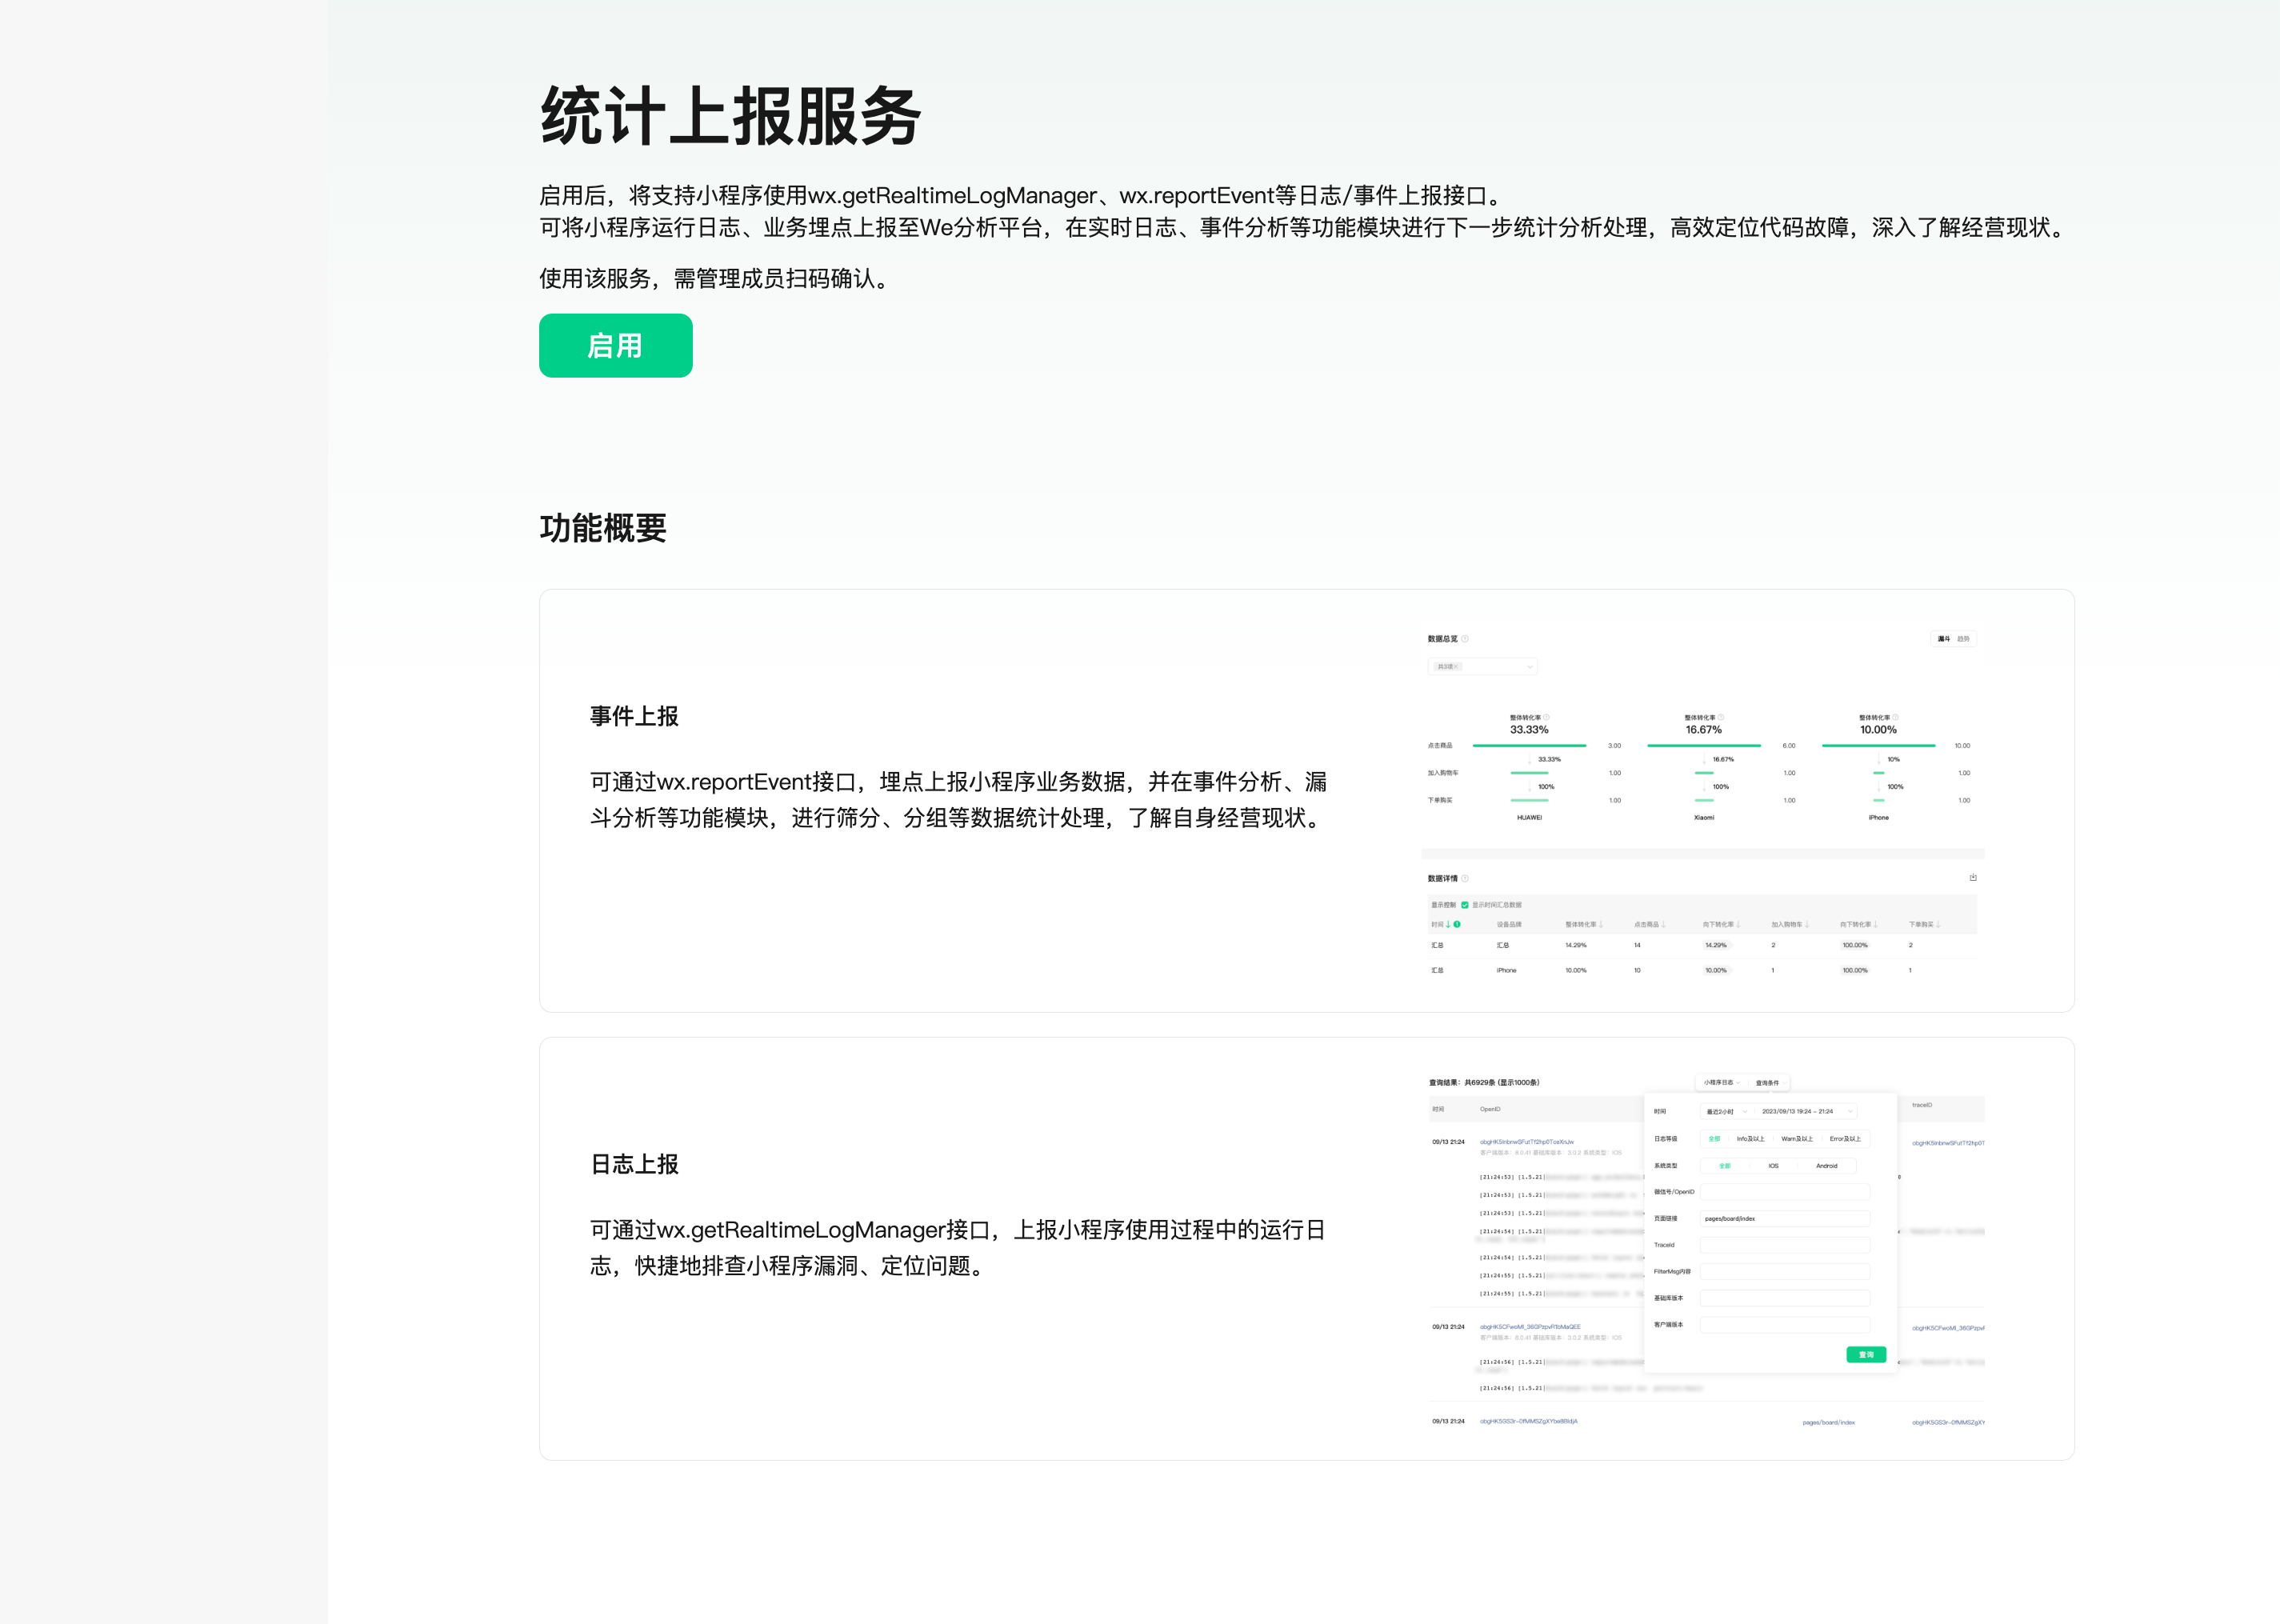Click the 页面链接 input with pages/board/index
The height and width of the screenshot is (1624, 2280).
pyautogui.click(x=1784, y=1218)
